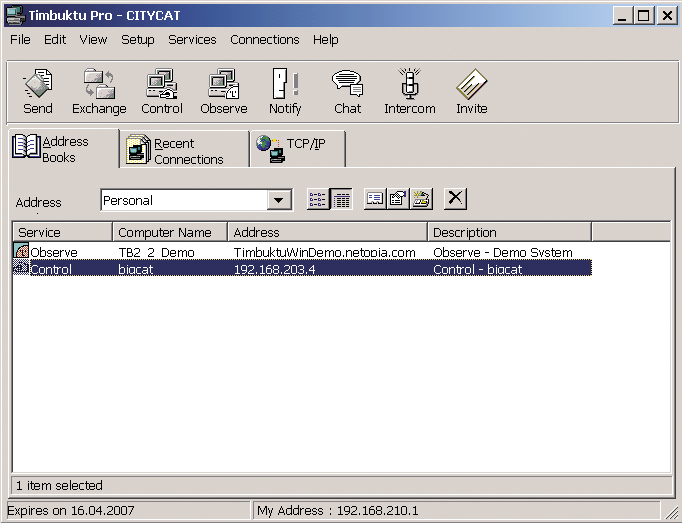Open the File menu
This screenshot has width=682, height=523.
click(20, 40)
